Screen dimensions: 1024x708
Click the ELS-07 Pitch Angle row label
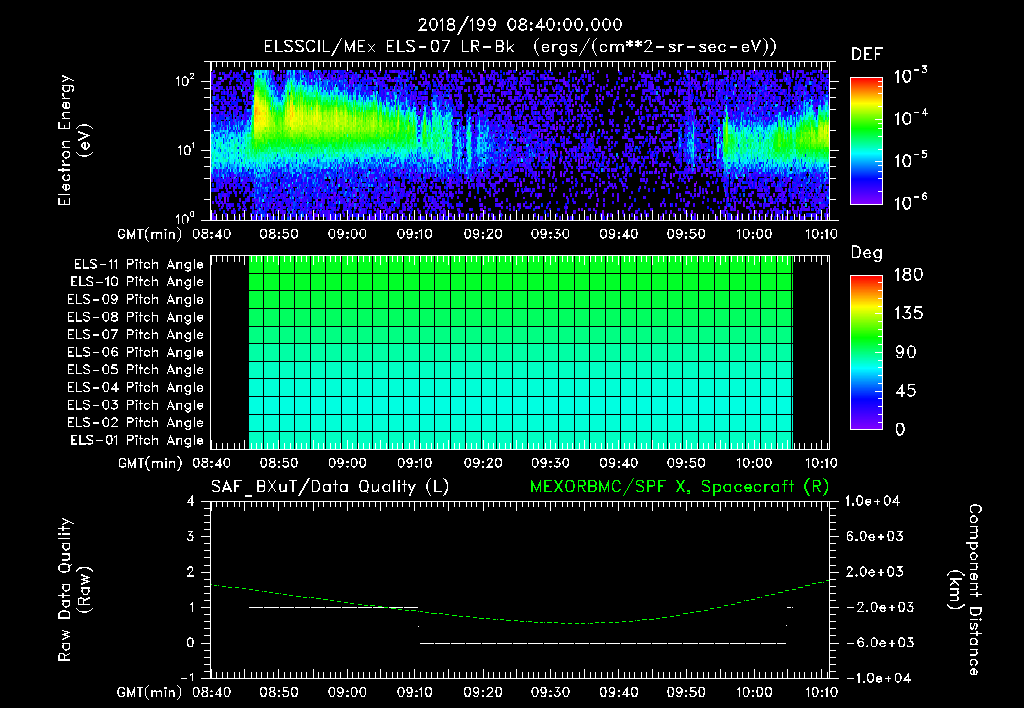click(x=136, y=335)
